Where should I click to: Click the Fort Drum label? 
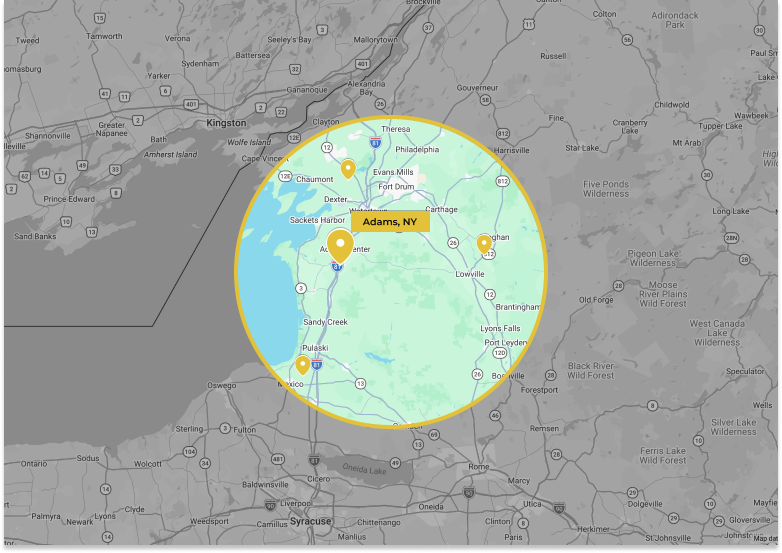click(x=396, y=187)
